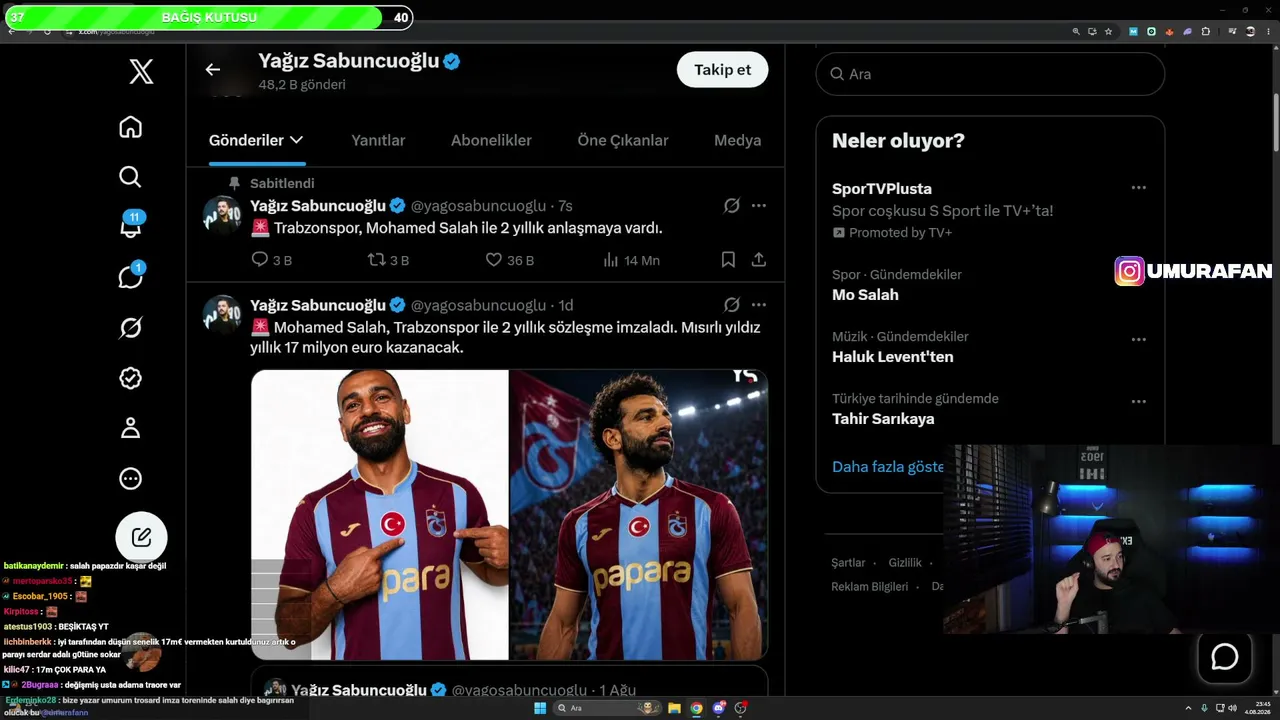This screenshot has width=1280, height=720.
Task: Bookmark this page with Chrome's star icon
Action: point(1108,32)
